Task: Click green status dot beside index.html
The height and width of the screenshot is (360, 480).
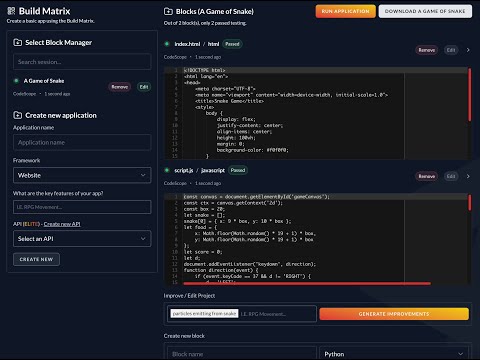Action: pyautogui.click(x=167, y=44)
